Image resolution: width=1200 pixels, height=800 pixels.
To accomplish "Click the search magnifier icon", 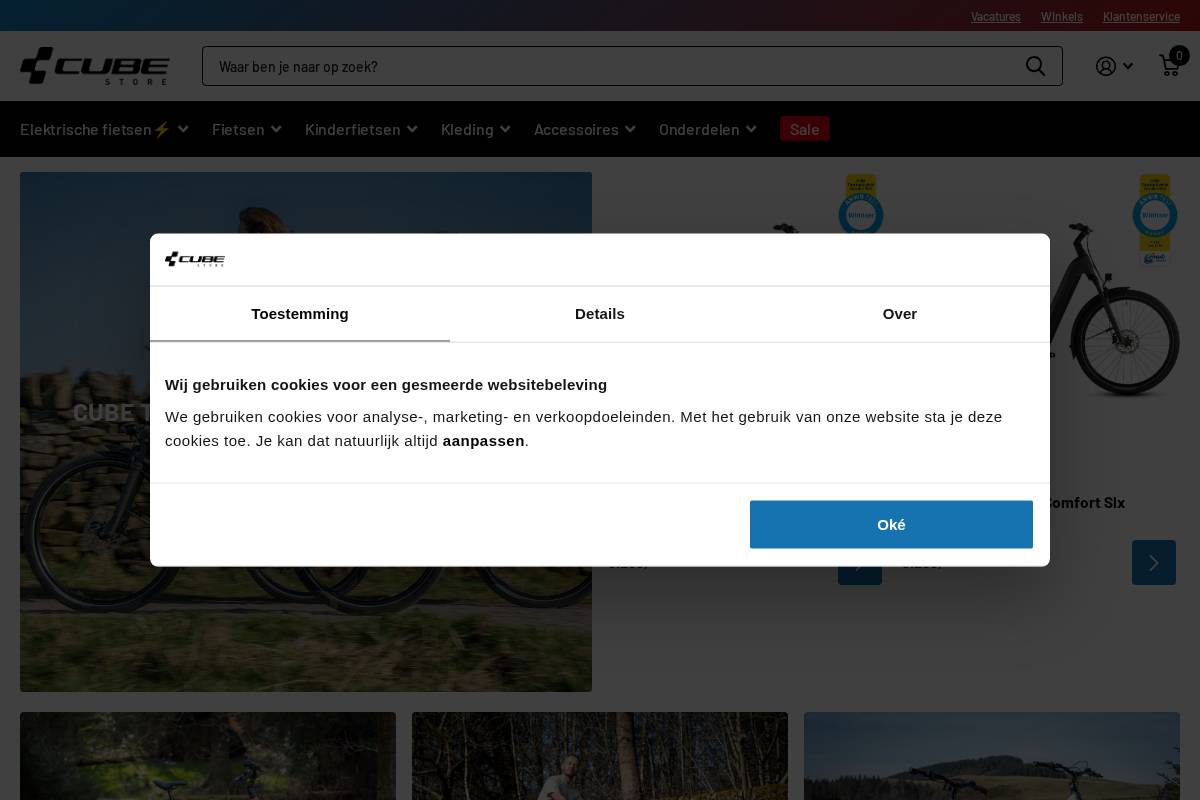I will 1035,66.
